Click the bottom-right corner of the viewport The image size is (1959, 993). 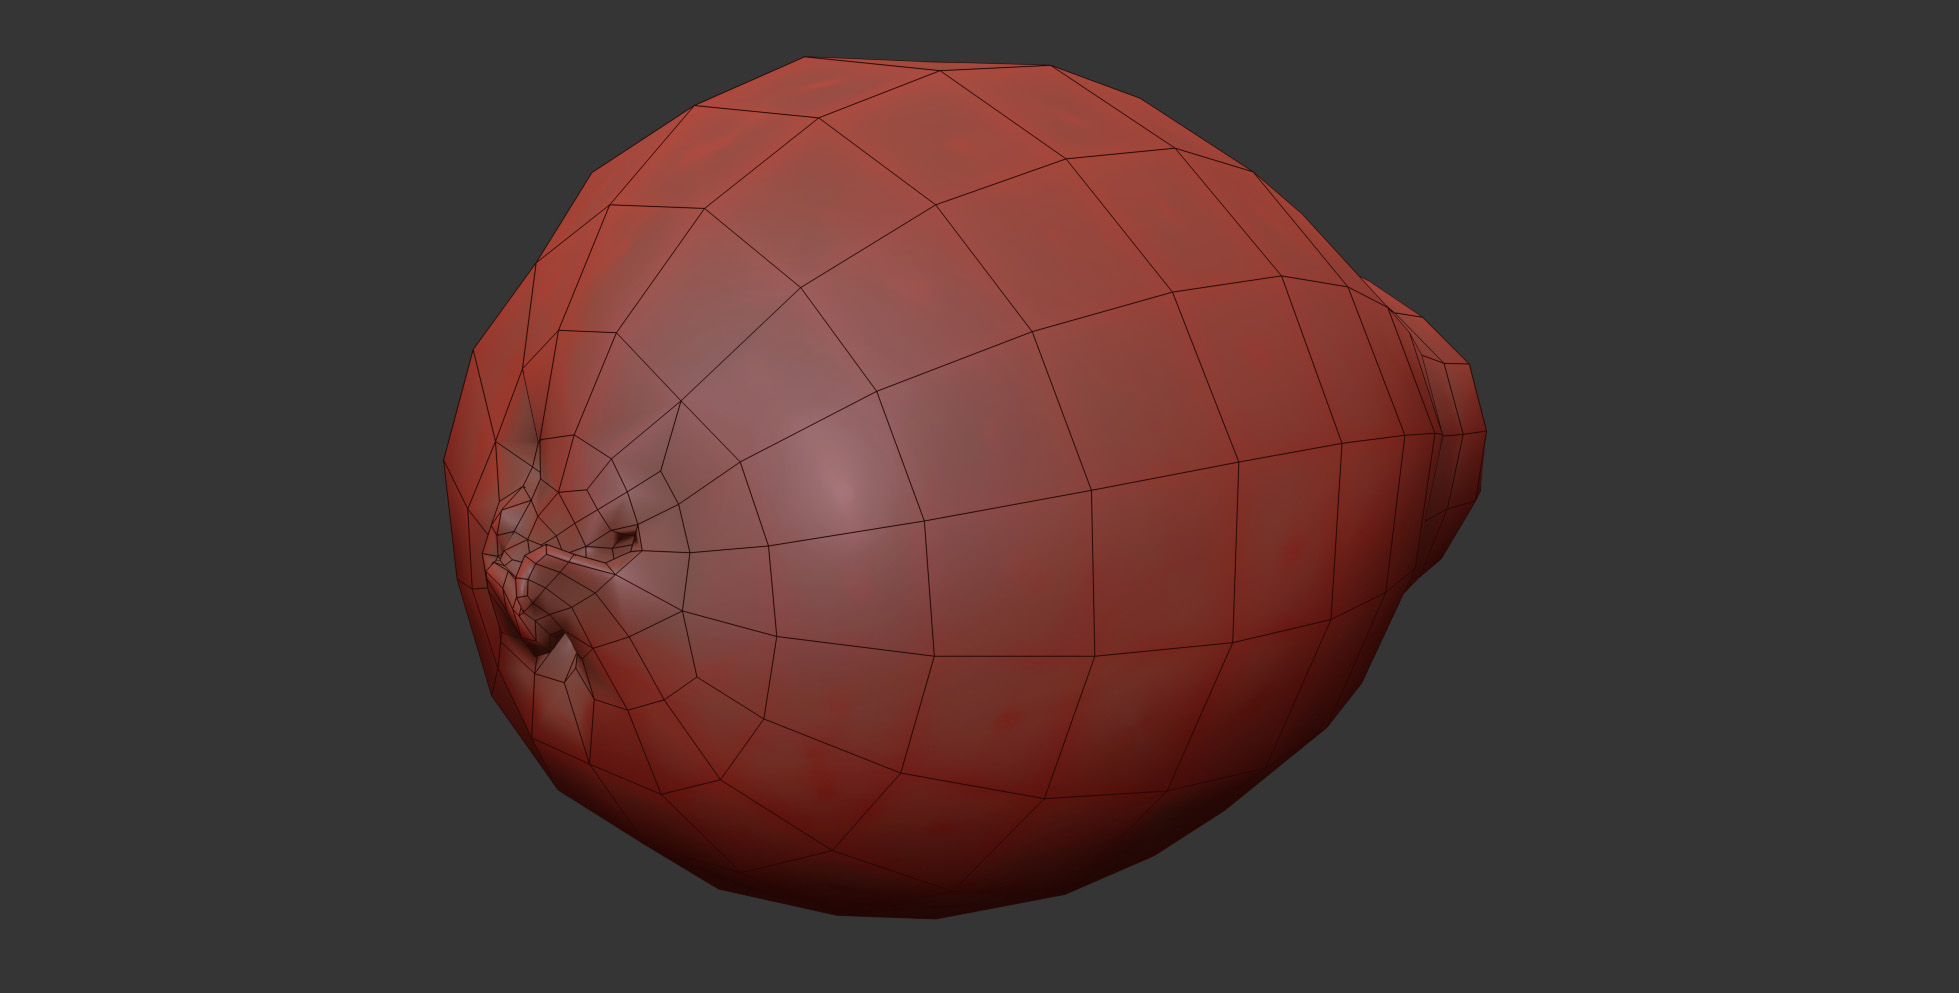1953,987
